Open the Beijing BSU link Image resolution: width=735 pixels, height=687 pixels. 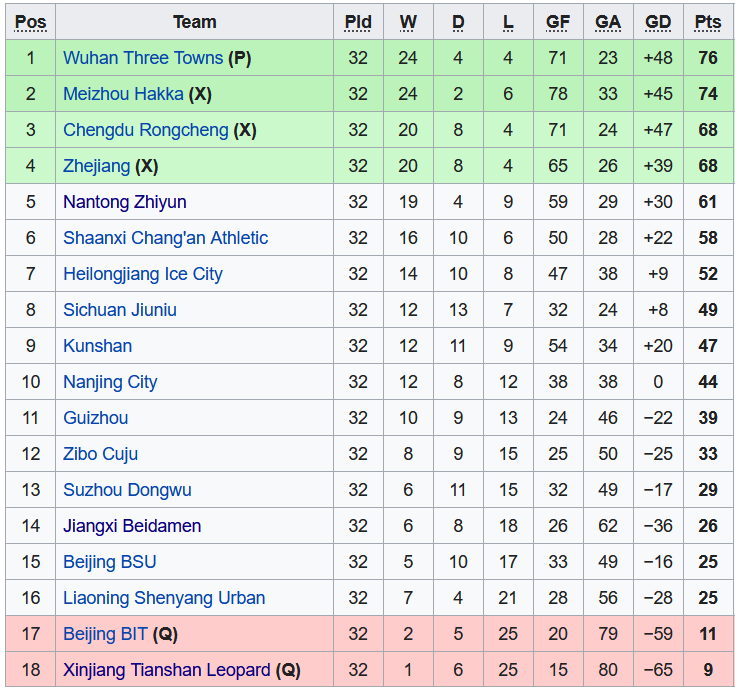coord(109,562)
